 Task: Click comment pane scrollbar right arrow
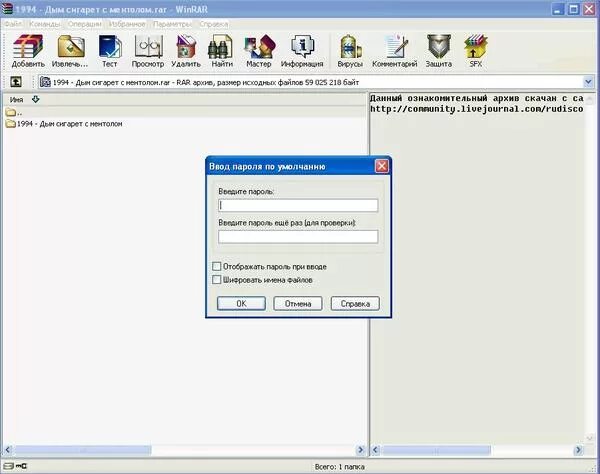(x=578, y=450)
